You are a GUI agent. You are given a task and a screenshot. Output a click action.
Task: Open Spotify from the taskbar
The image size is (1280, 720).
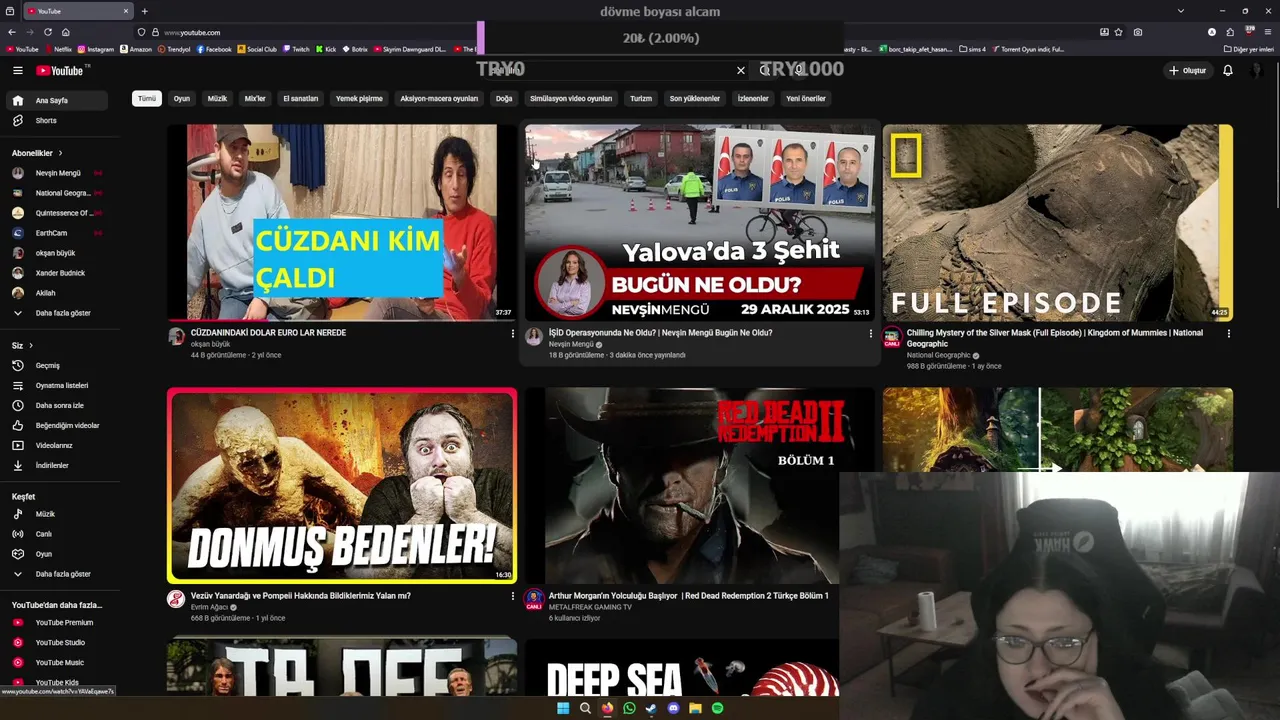pyautogui.click(x=717, y=708)
